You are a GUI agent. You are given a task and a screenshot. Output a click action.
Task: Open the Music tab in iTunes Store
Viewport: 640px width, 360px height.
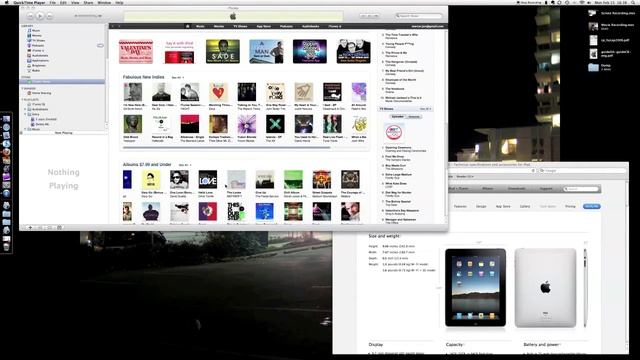click(x=200, y=26)
